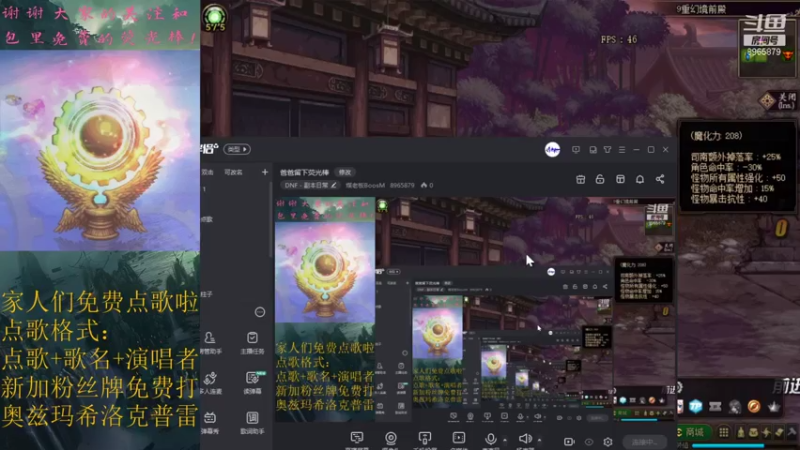Image resolution: width=800 pixels, height=450 pixels.
Task: Click the record video icon
Action: pyautogui.click(x=569, y=442)
